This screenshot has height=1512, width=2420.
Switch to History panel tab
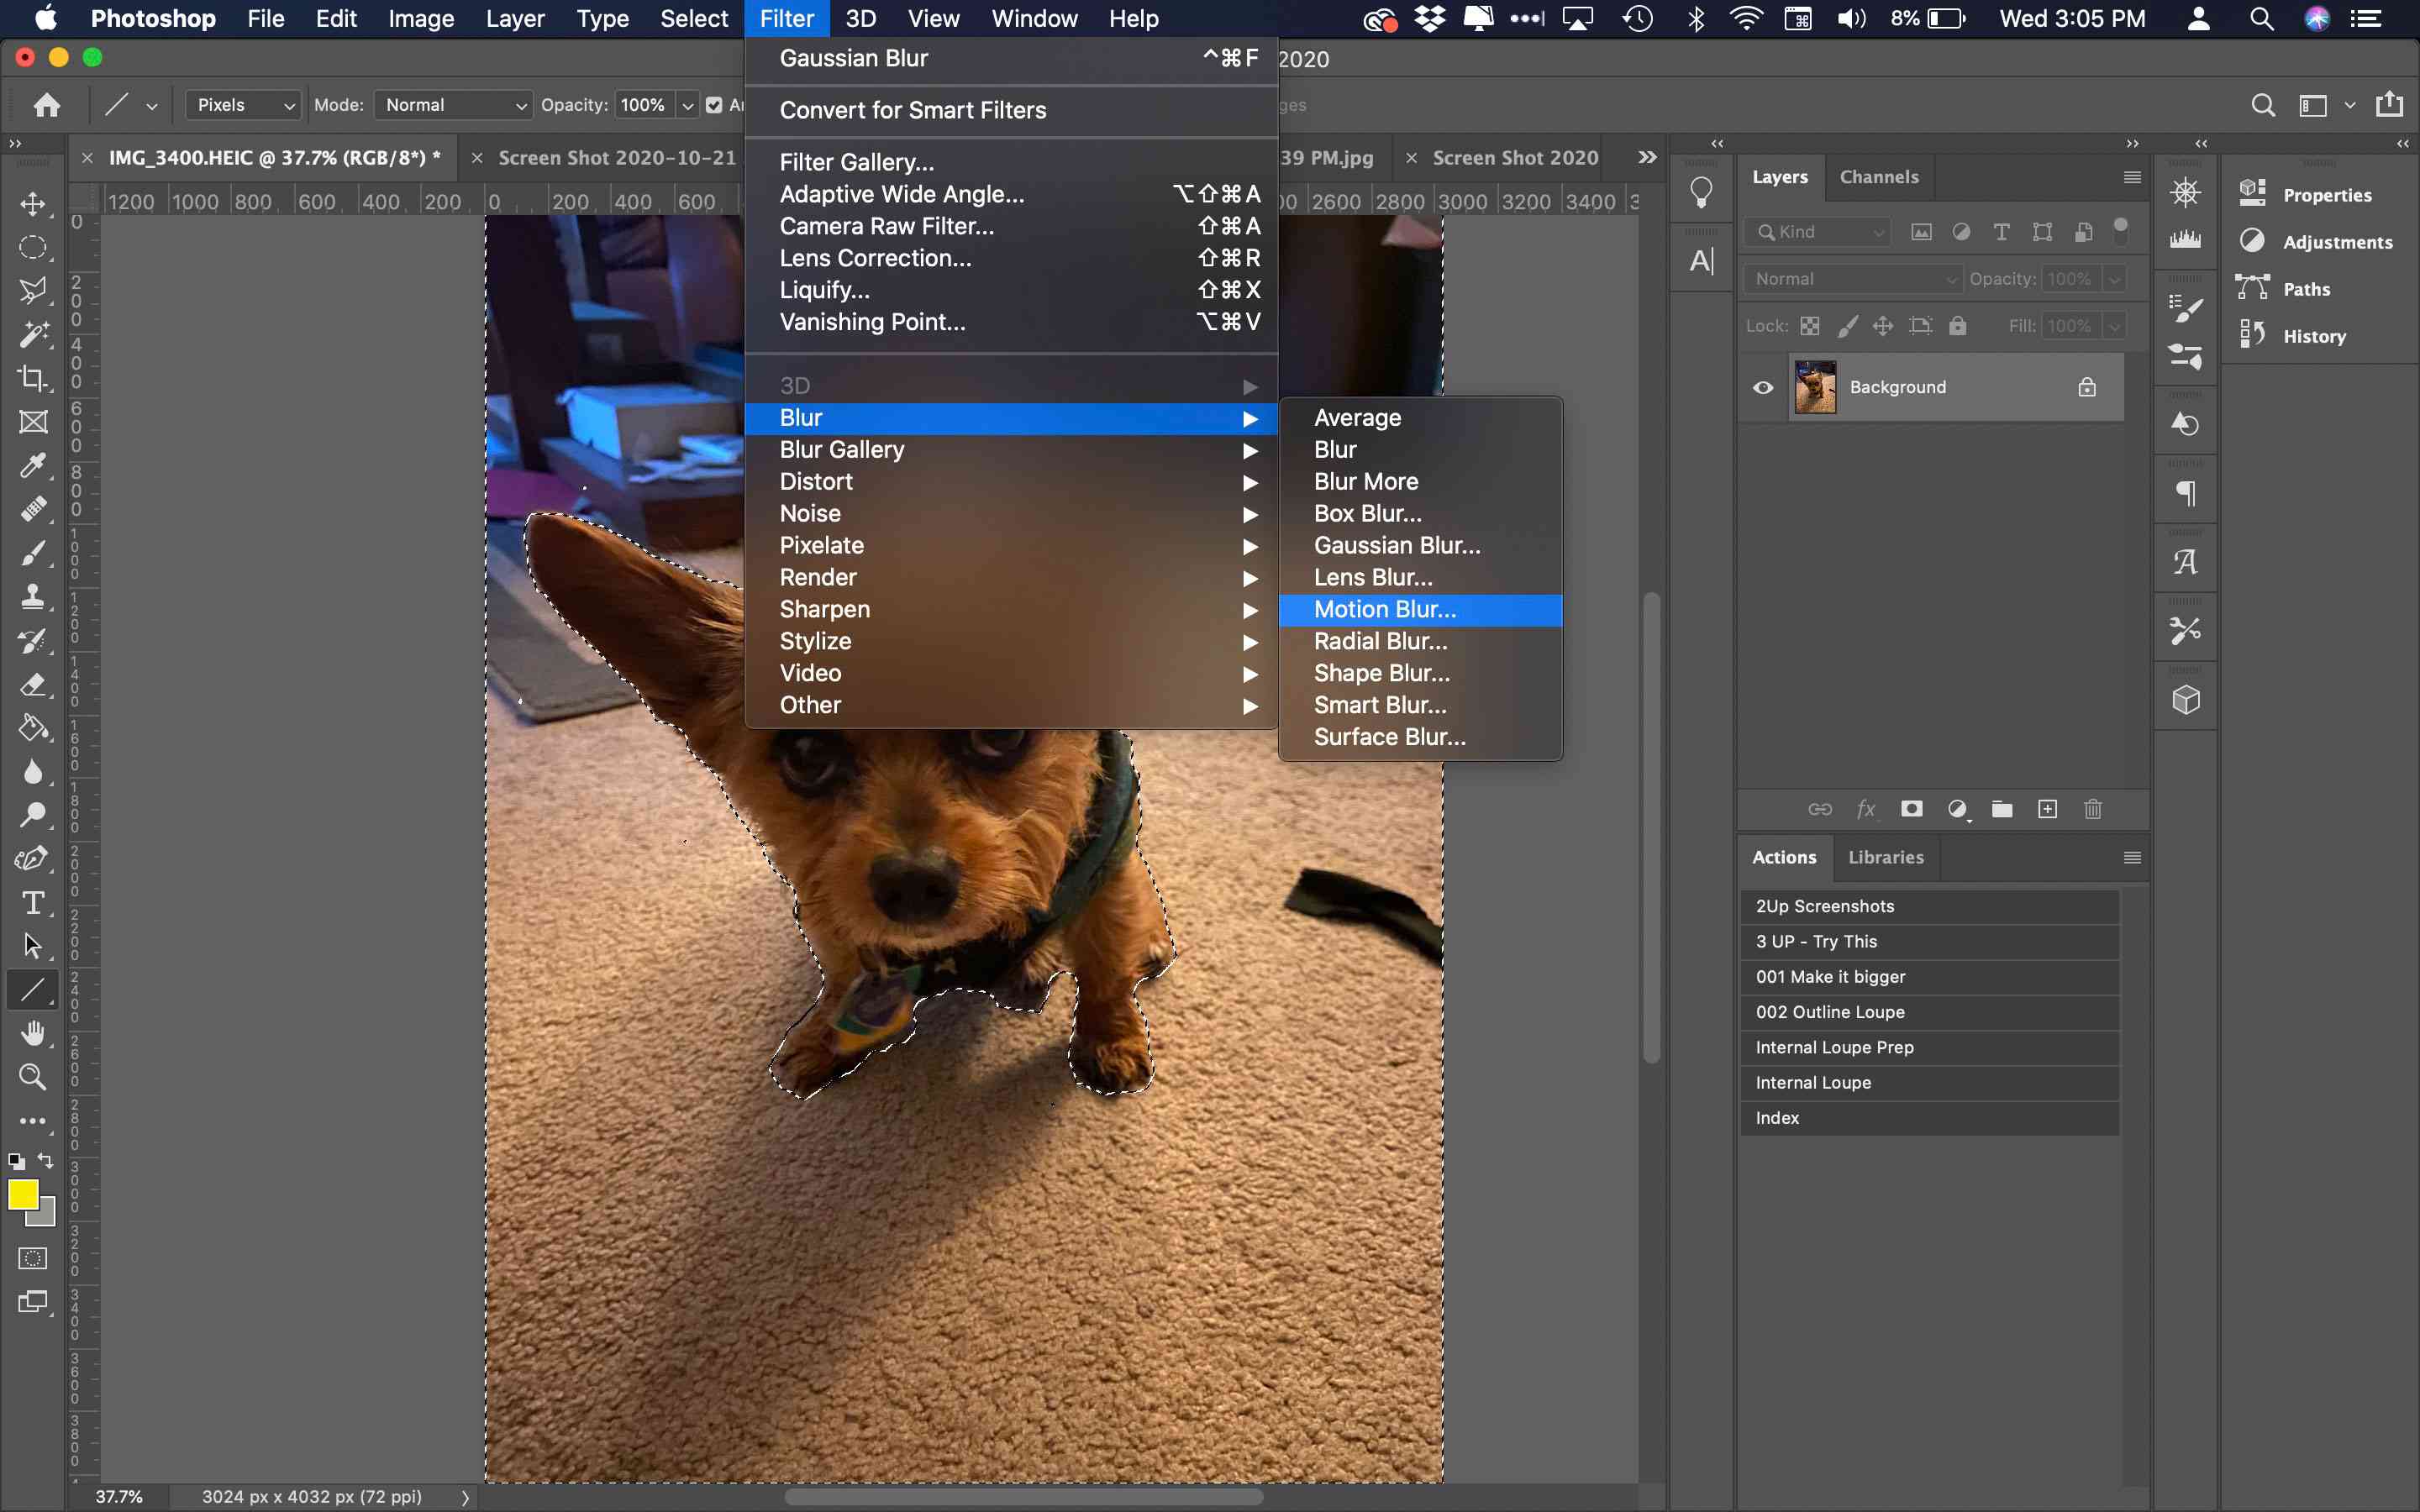(x=2316, y=334)
